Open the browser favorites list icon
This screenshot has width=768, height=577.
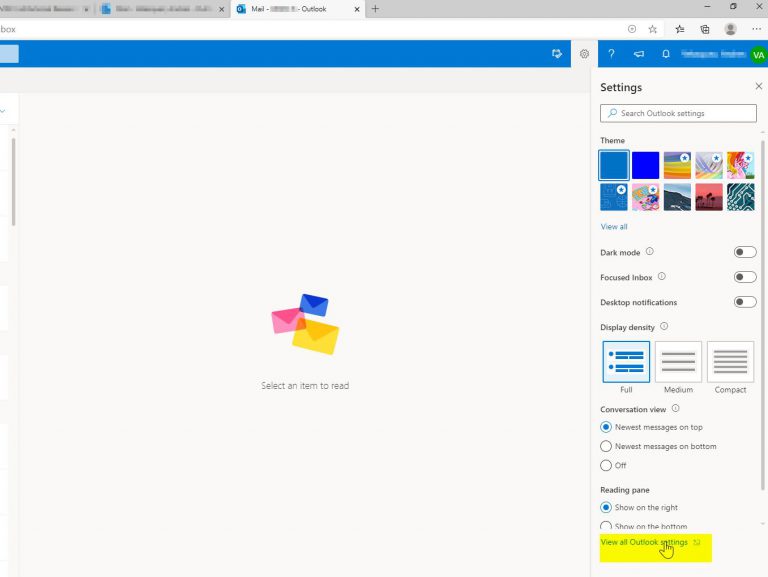pyautogui.click(x=680, y=29)
